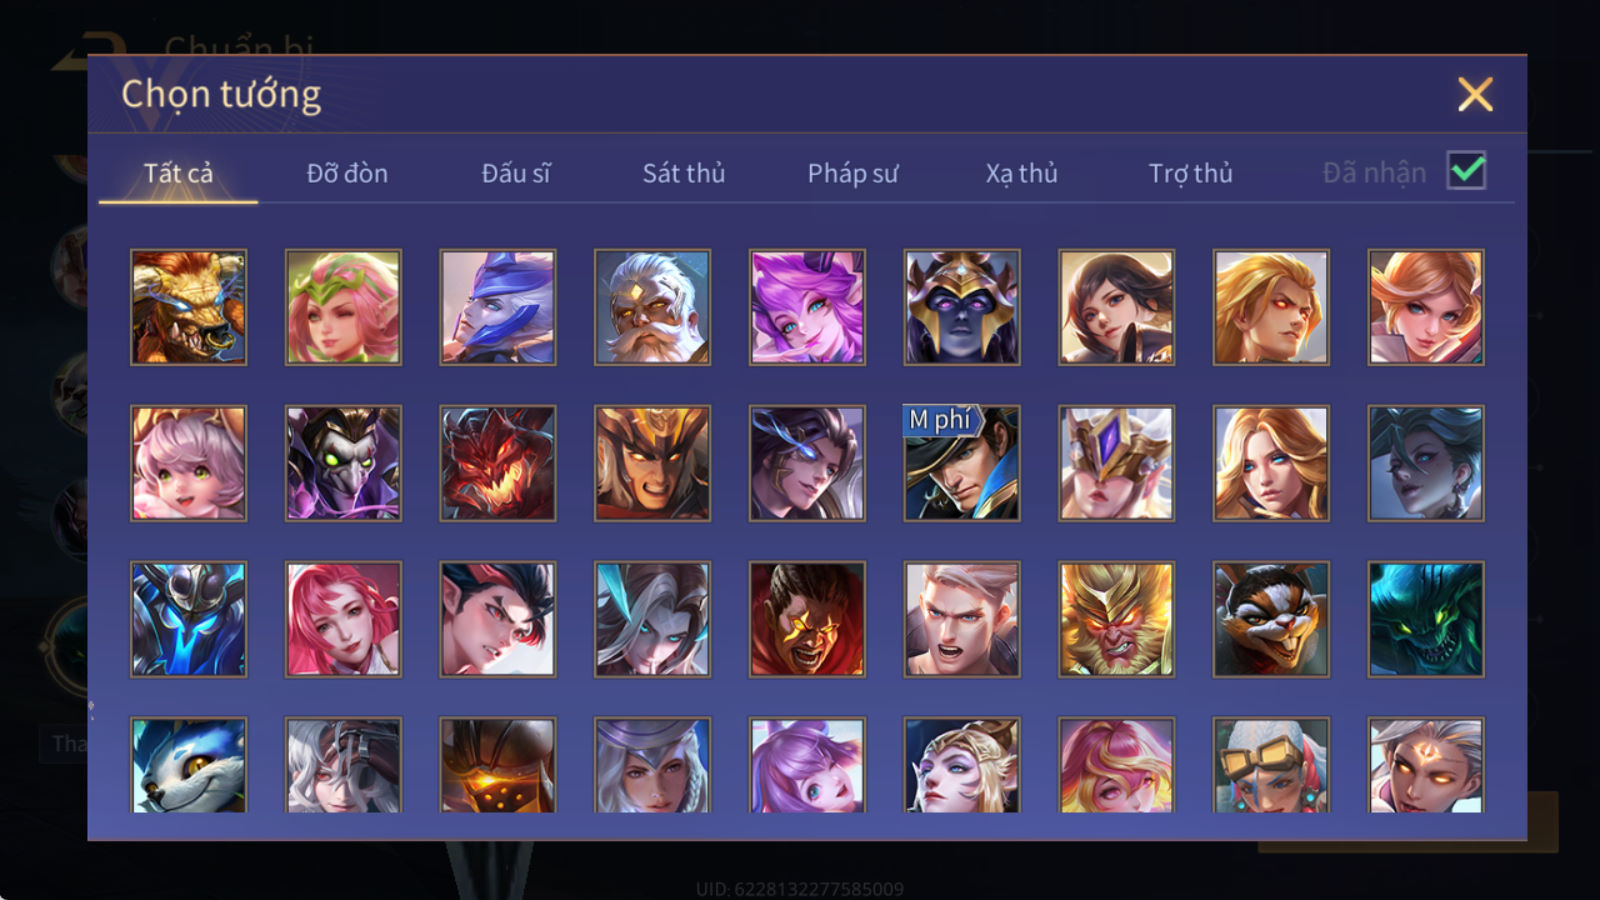Viewport: 1600px width, 900px height.
Task: Pick the green-eyed plague mask hero
Action: coord(343,463)
